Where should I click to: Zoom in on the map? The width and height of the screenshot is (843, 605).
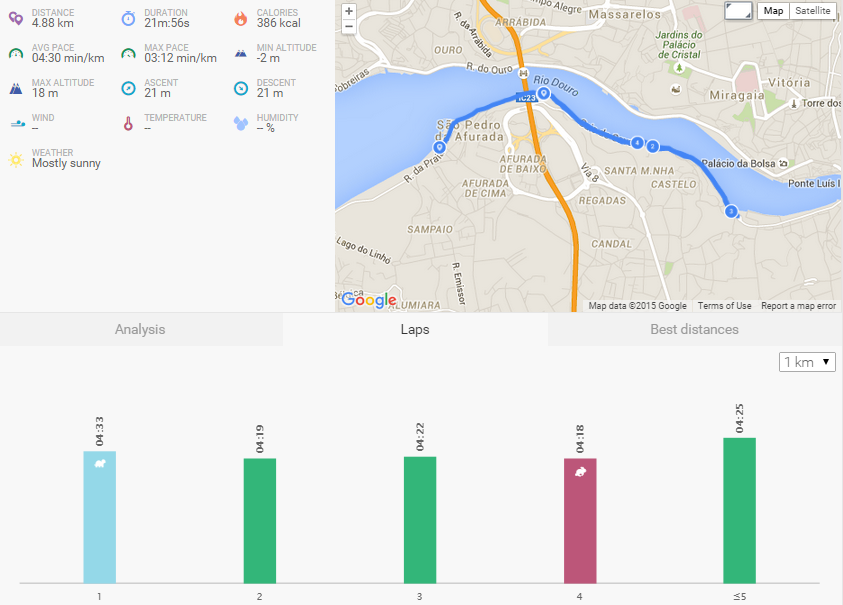click(348, 11)
